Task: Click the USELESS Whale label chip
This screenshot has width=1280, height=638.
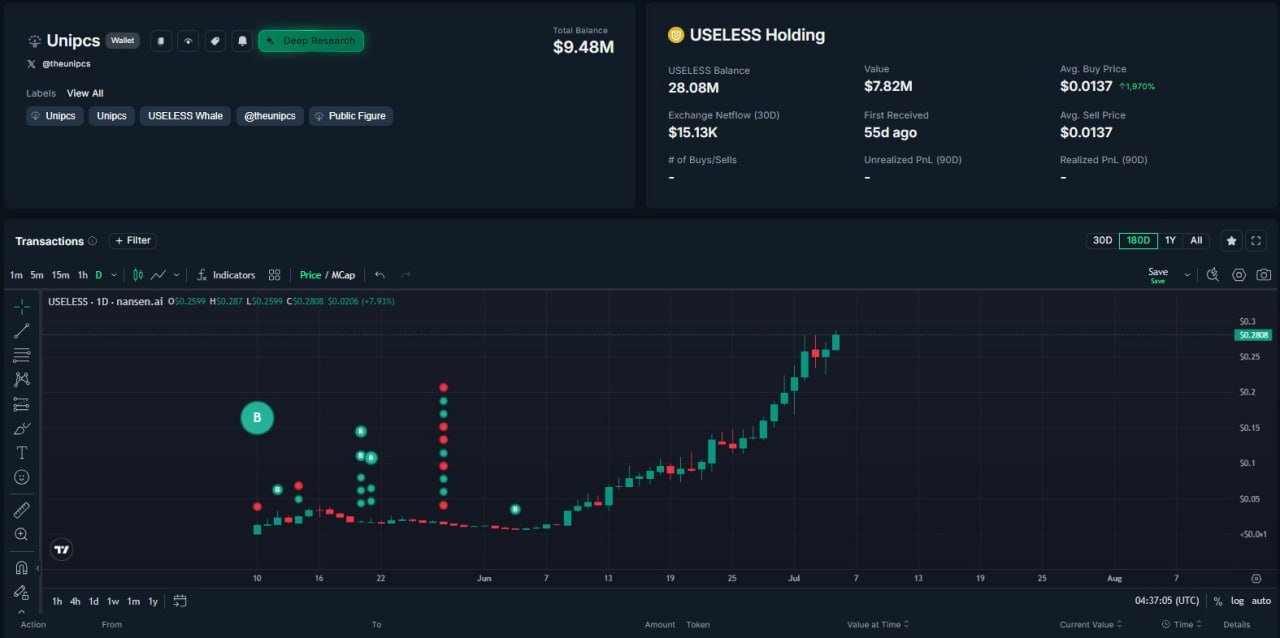Action: pos(185,116)
